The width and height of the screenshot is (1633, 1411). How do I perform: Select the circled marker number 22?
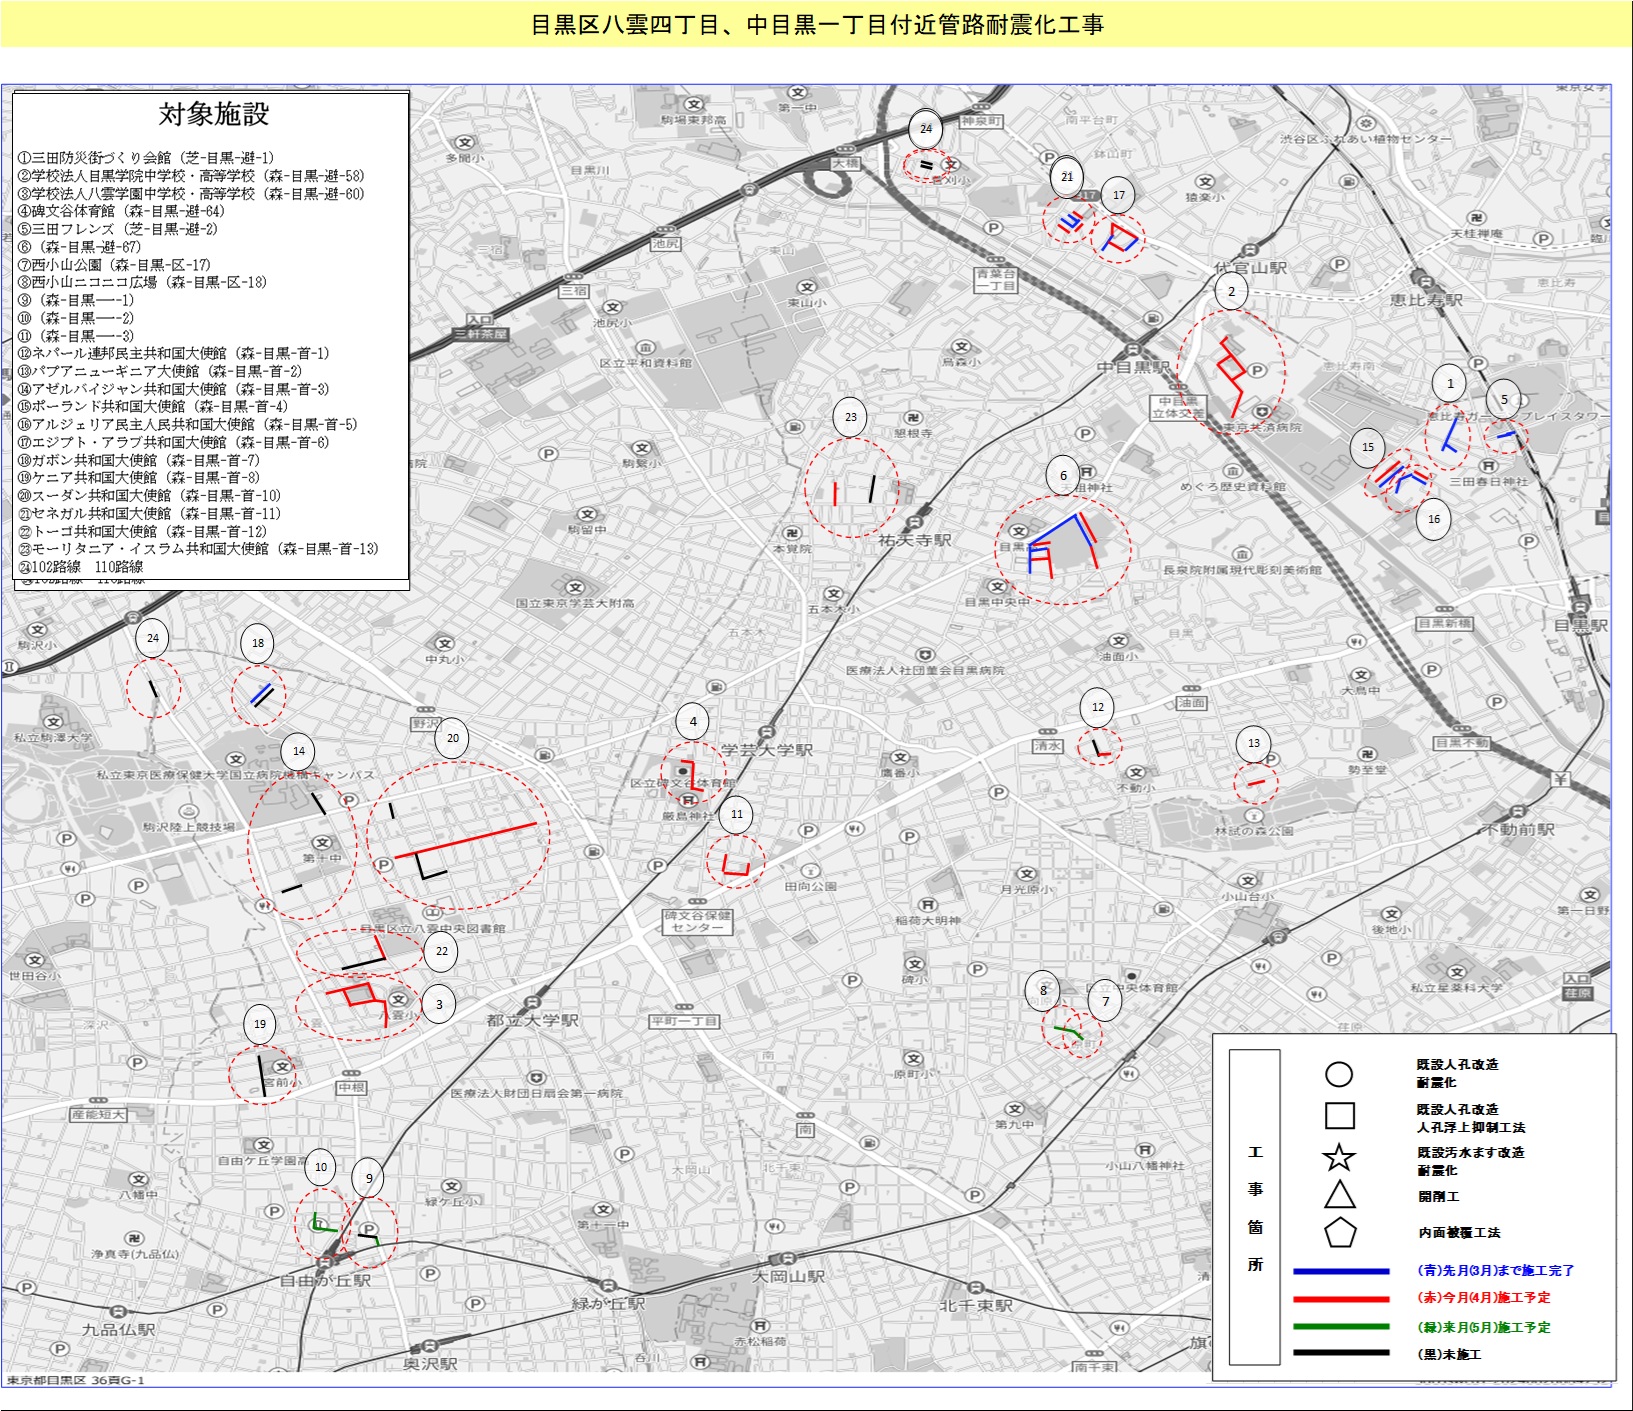(x=441, y=951)
